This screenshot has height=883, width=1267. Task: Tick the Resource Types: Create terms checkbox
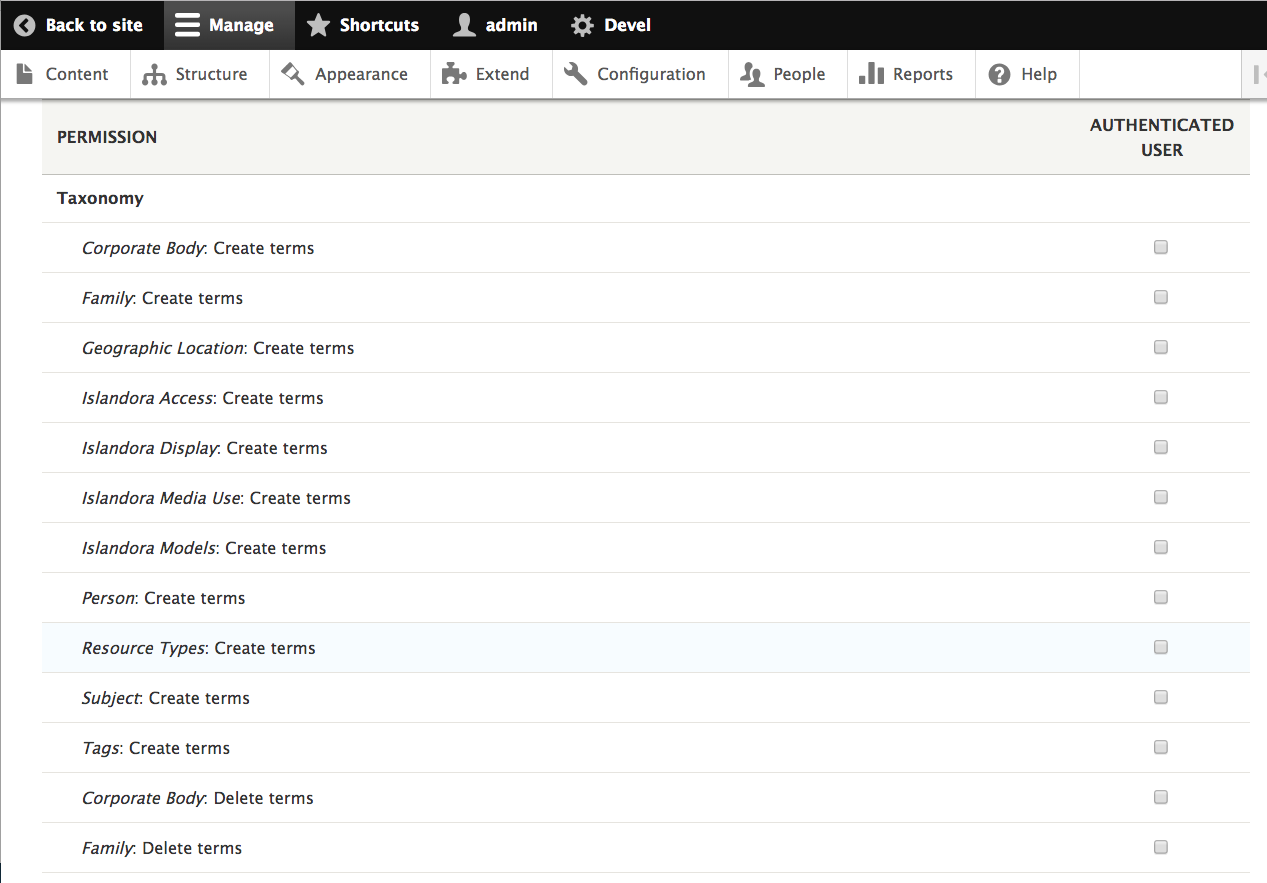(x=1161, y=647)
